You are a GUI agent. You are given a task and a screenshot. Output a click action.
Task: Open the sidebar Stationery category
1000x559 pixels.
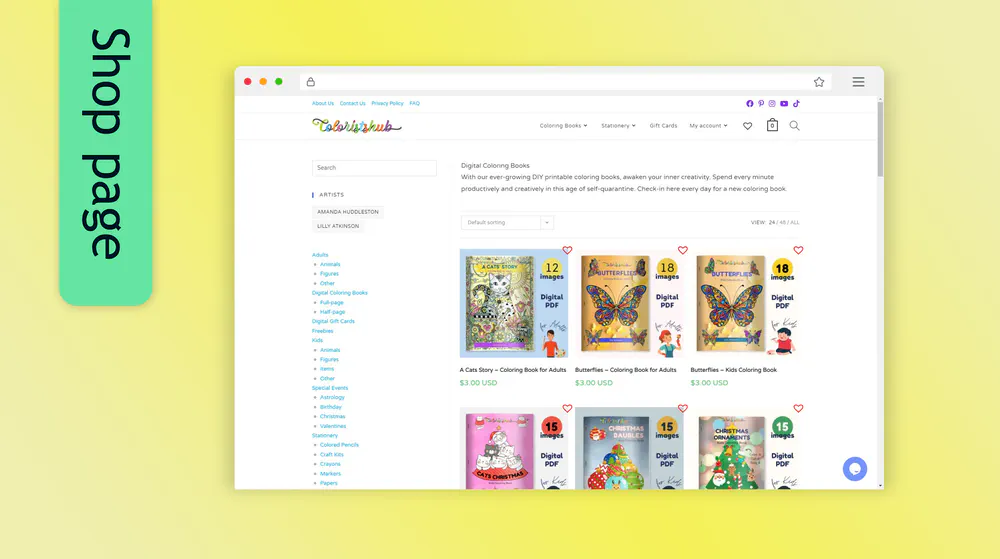coord(325,435)
